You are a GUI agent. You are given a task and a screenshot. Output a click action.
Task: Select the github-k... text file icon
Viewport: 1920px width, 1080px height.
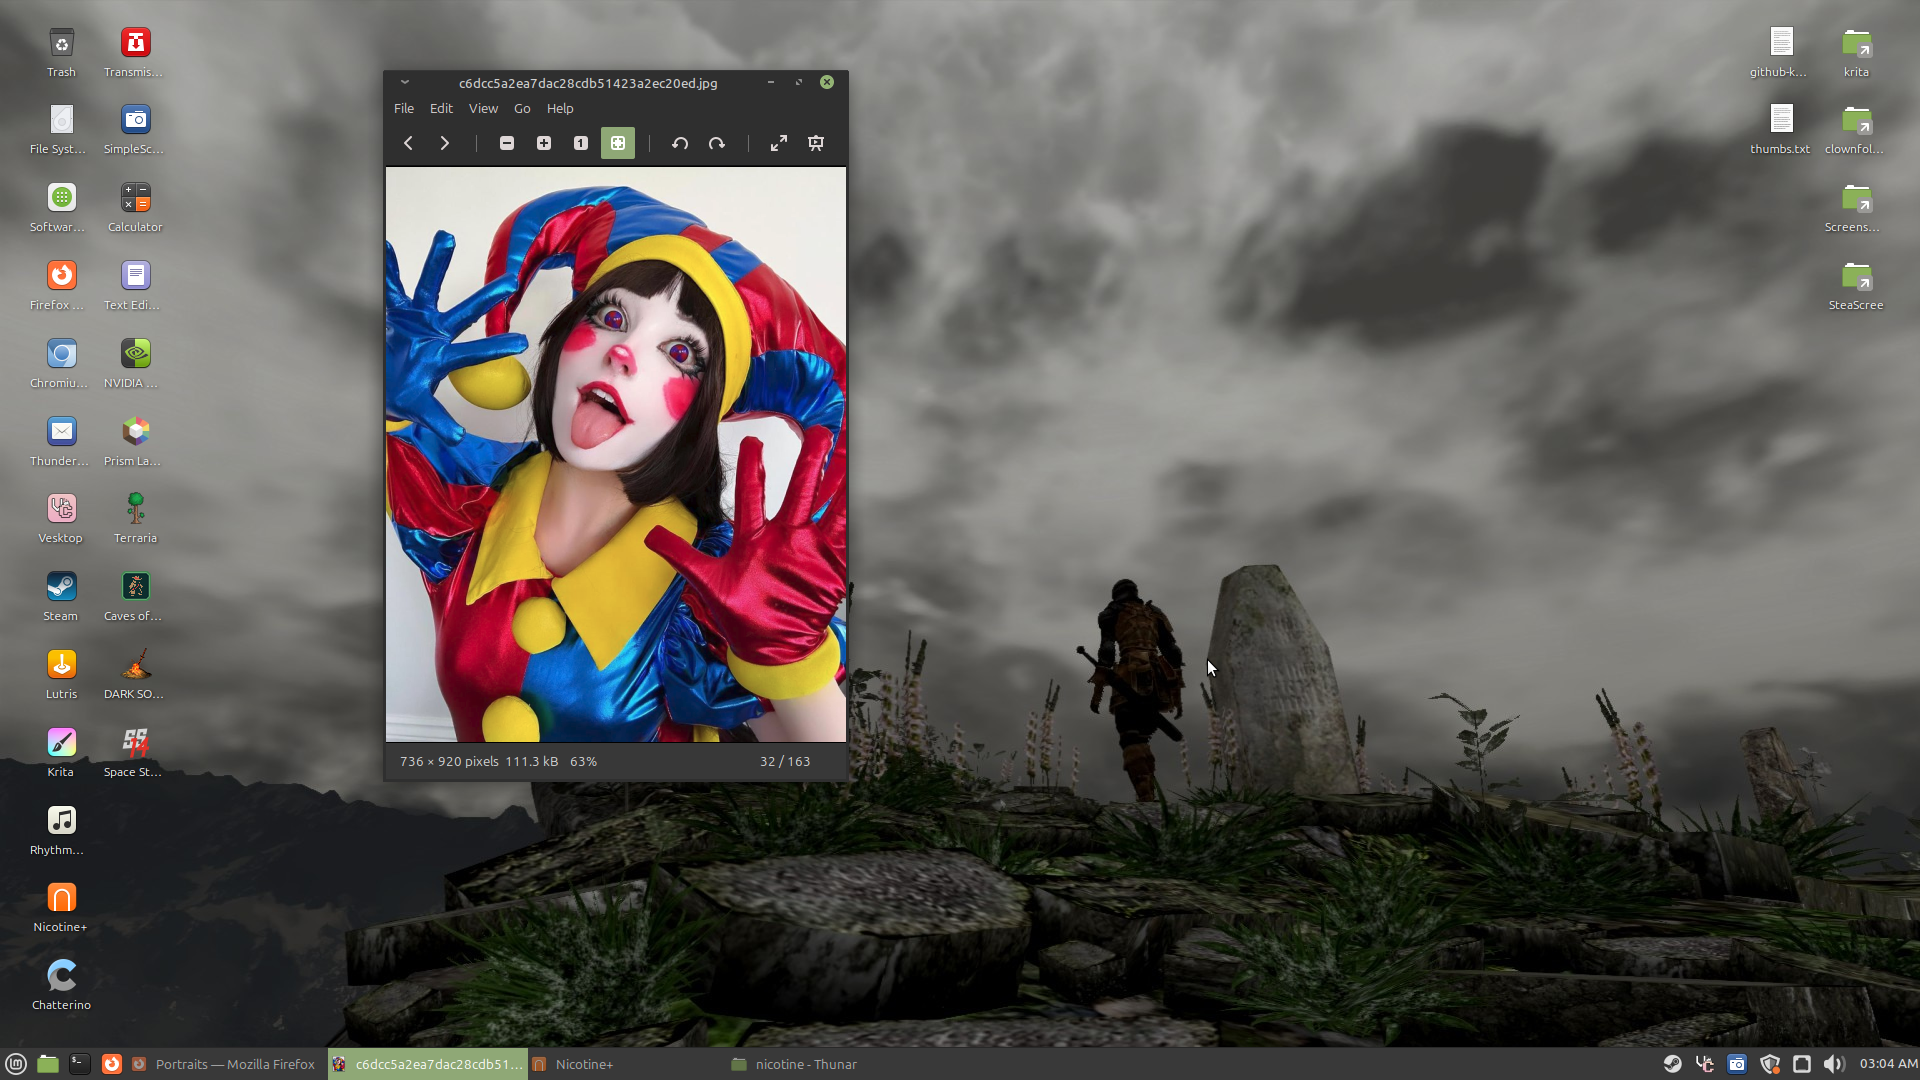tap(1780, 52)
